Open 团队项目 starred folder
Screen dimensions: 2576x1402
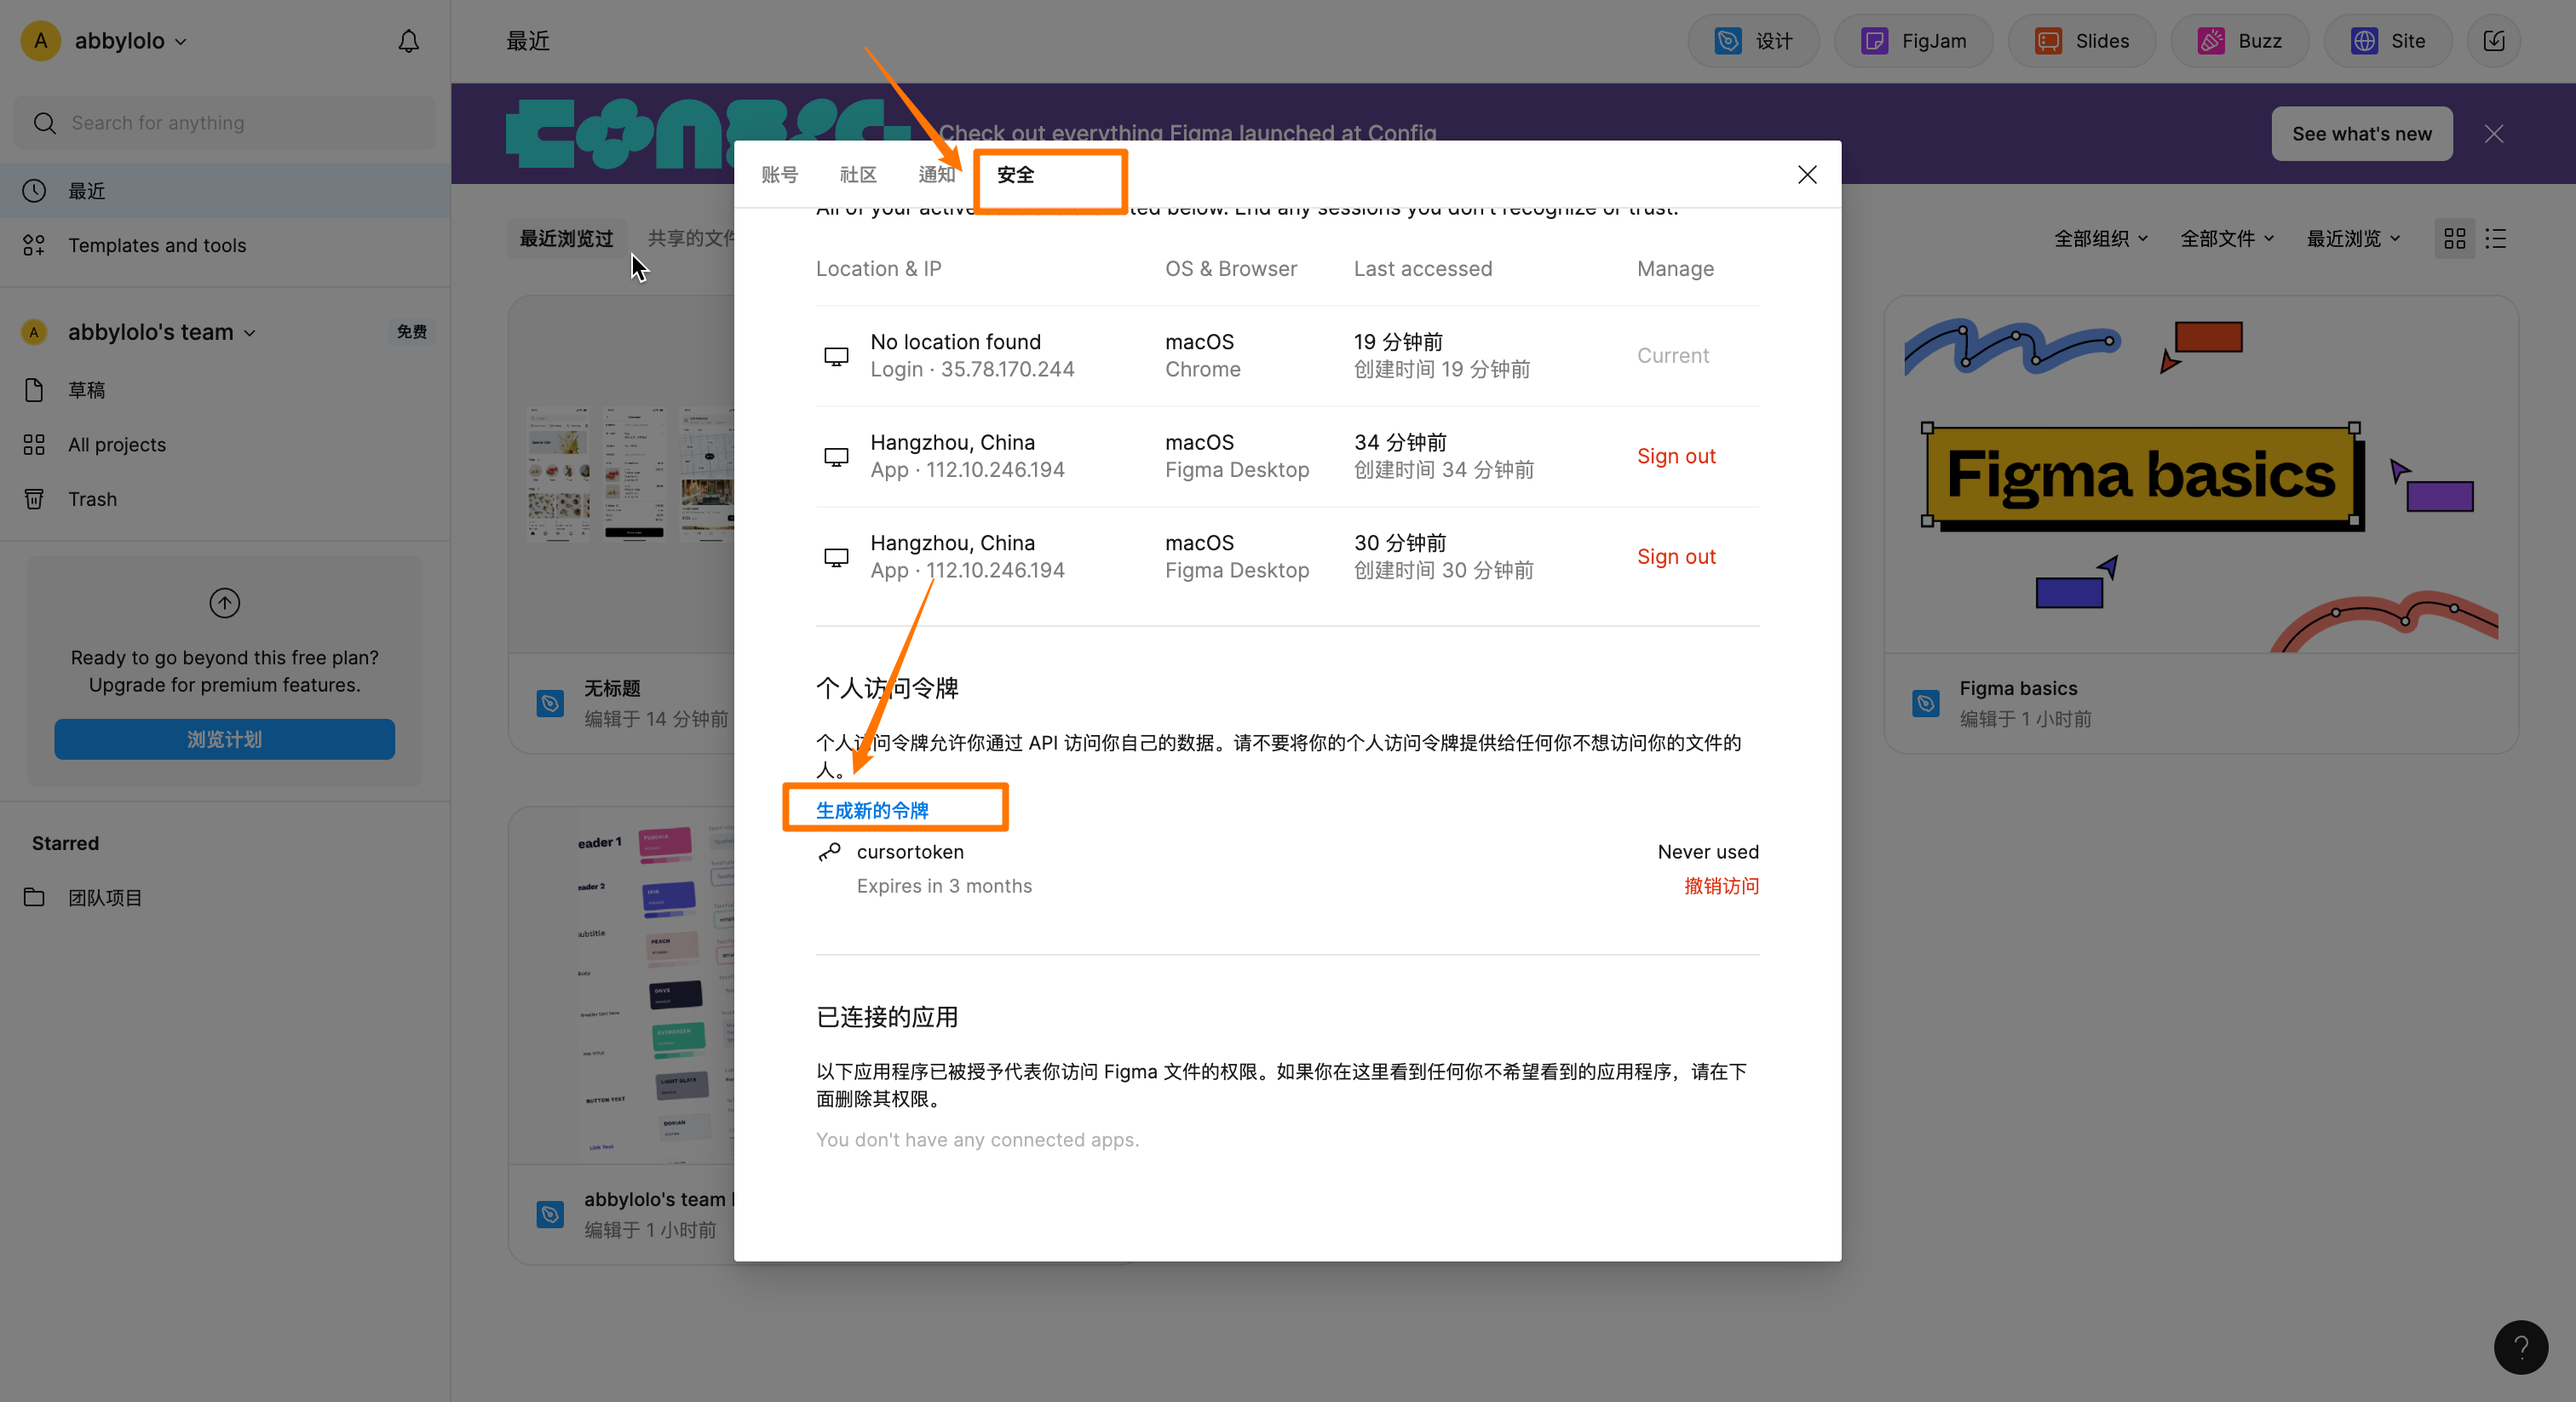(225, 897)
